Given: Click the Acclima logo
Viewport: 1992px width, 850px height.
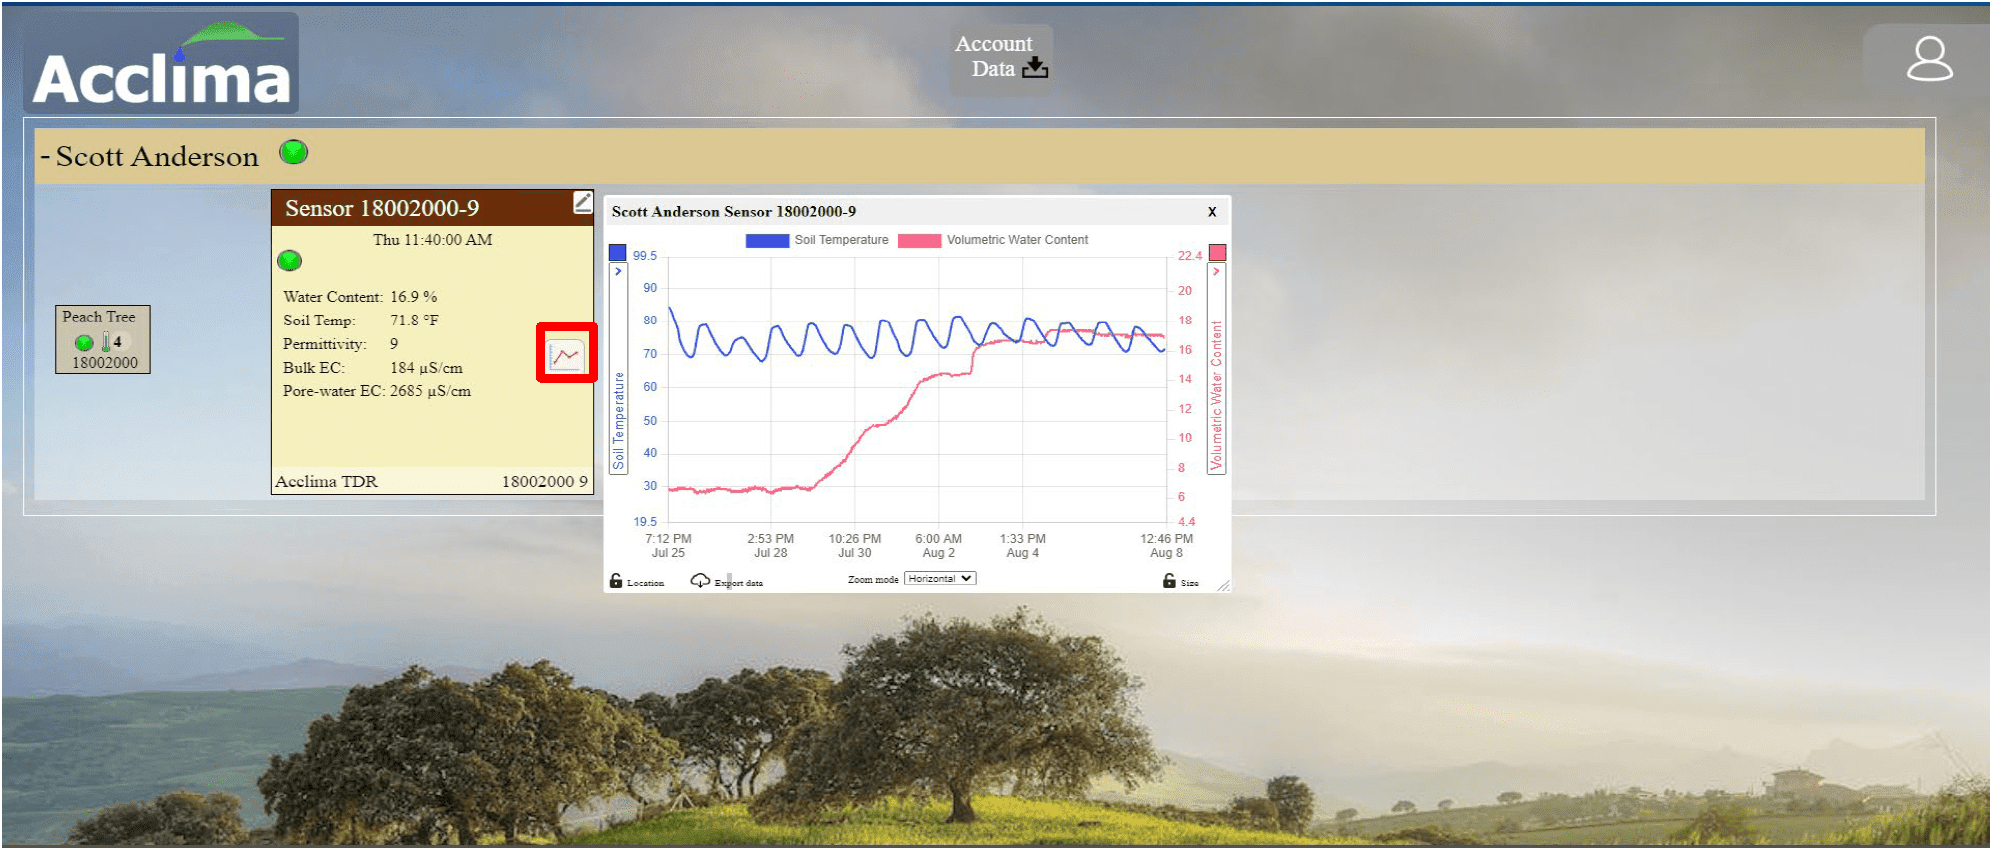Looking at the screenshot, I should pyautogui.click(x=161, y=65).
